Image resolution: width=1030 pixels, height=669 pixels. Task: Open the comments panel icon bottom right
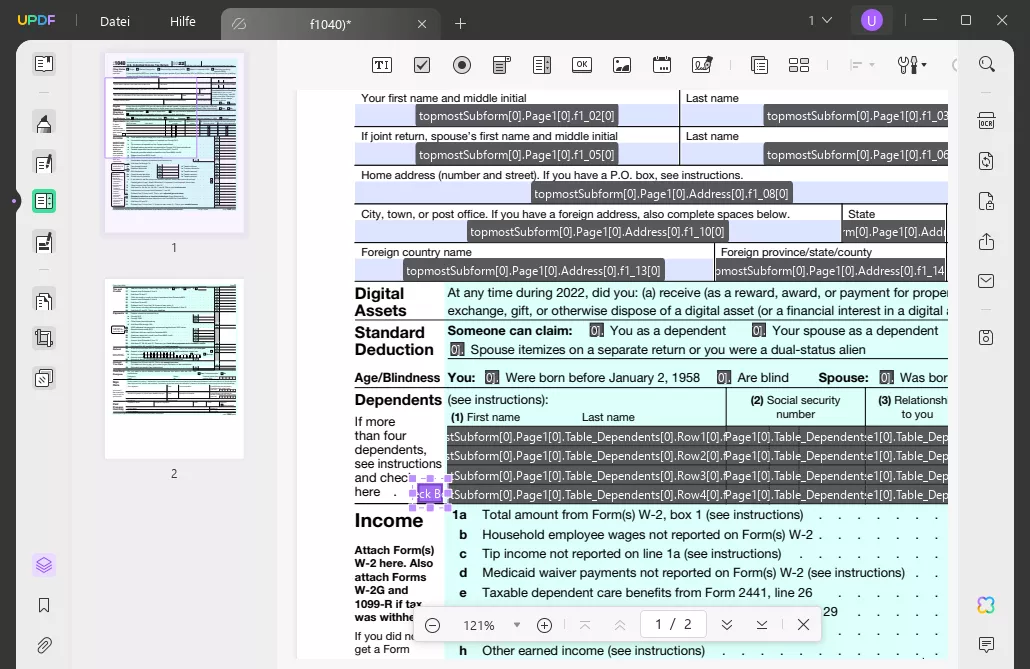tap(986, 644)
